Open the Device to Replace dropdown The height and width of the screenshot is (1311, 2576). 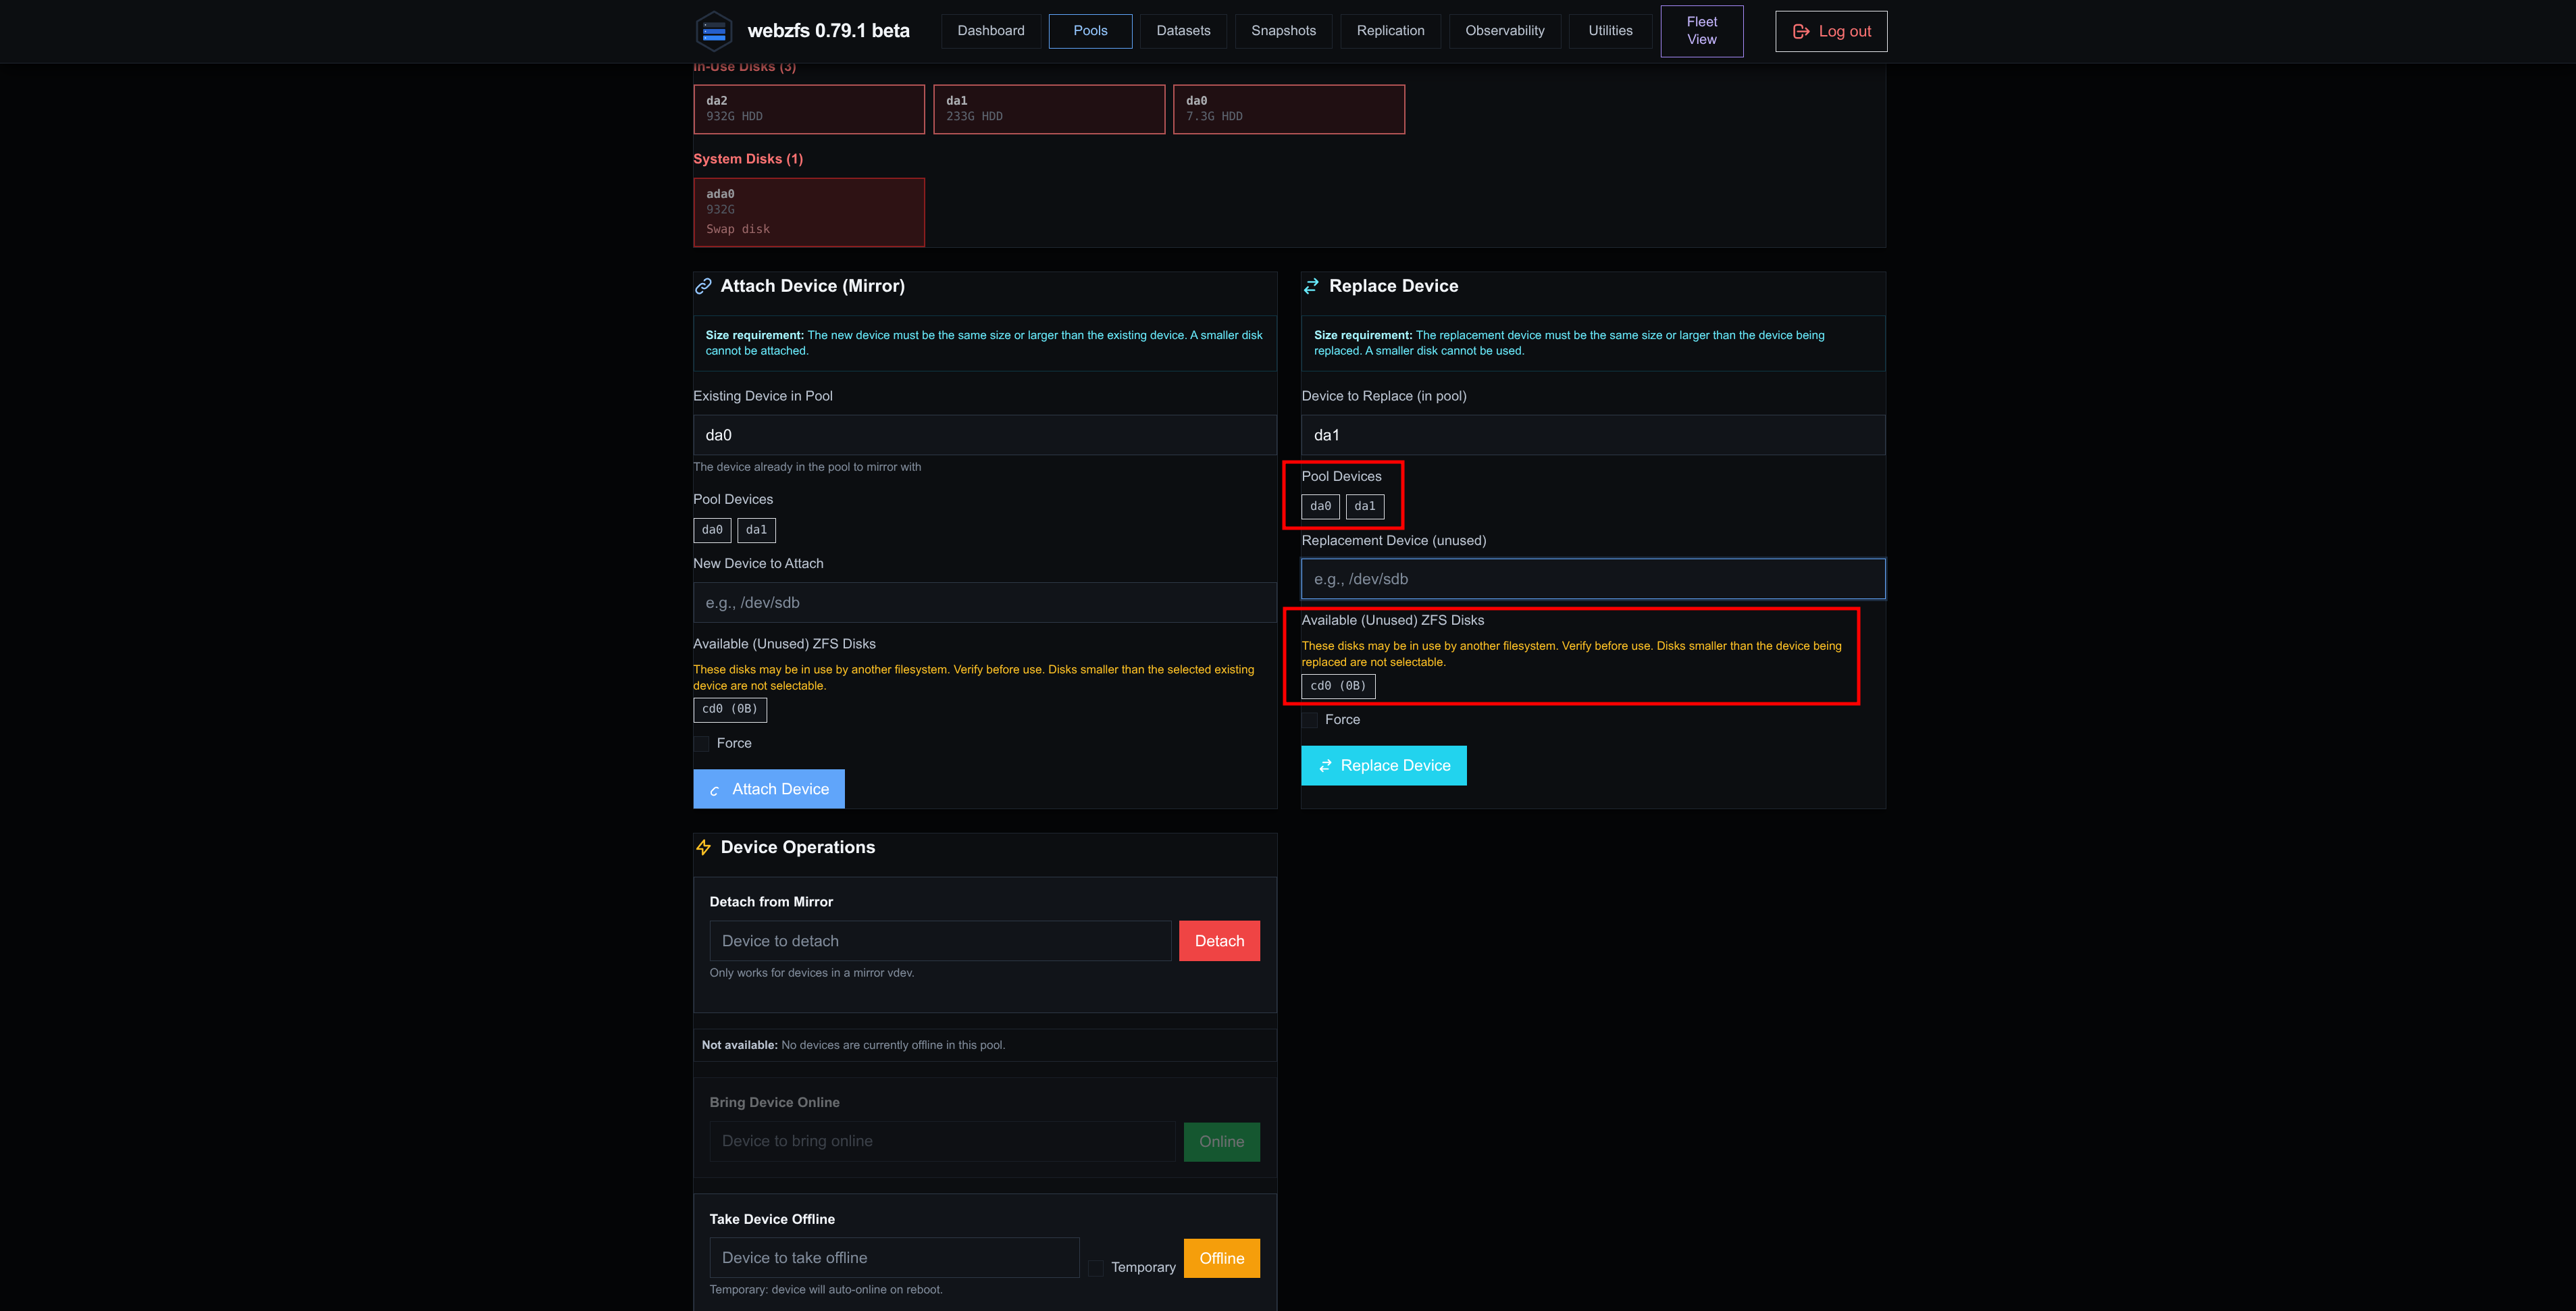pyautogui.click(x=1593, y=435)
